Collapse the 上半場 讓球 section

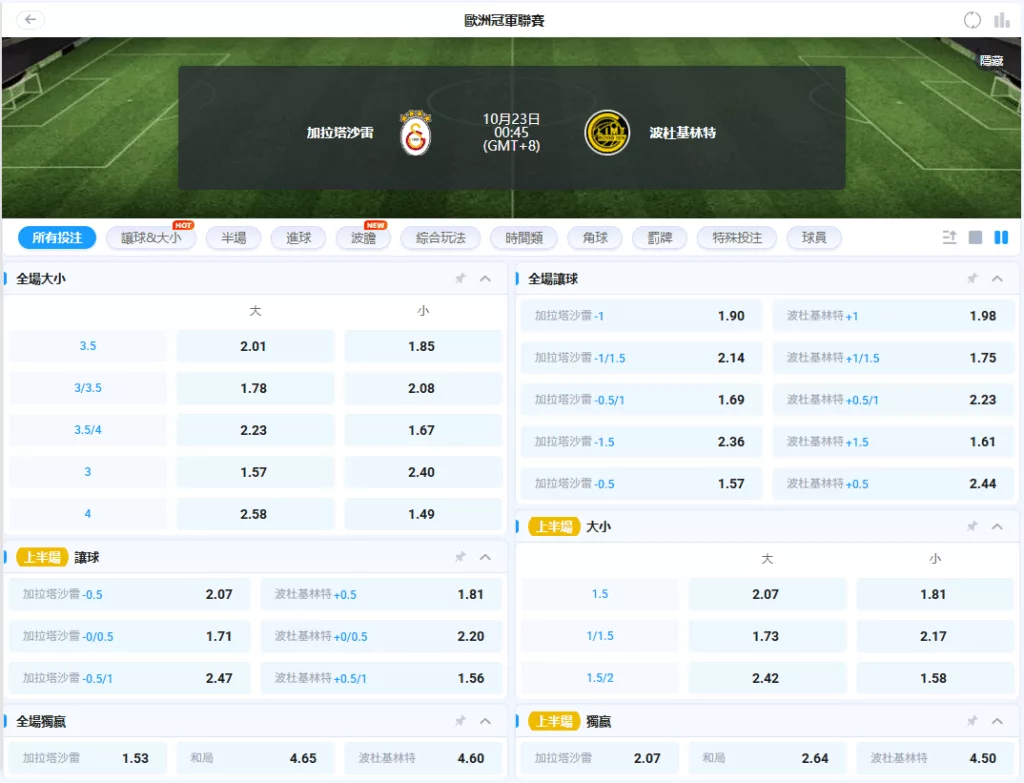tap(486, 557)
